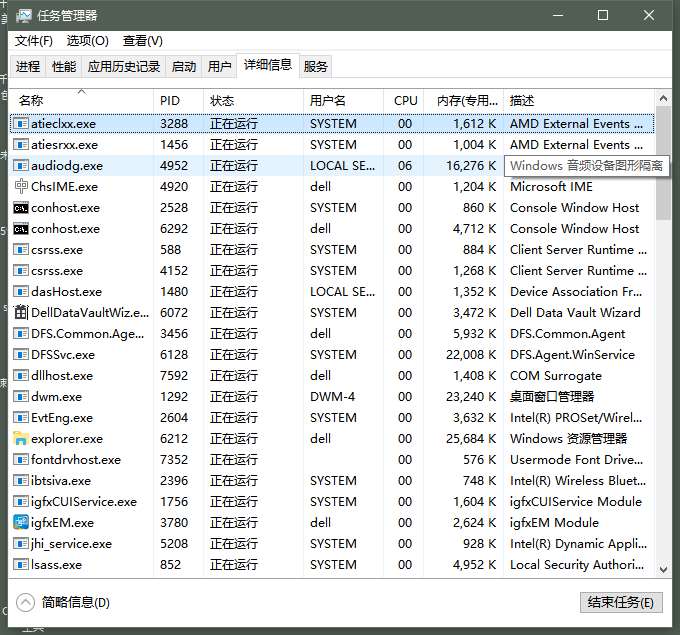Sort by the 名称 column header

[x=81, y=101]
